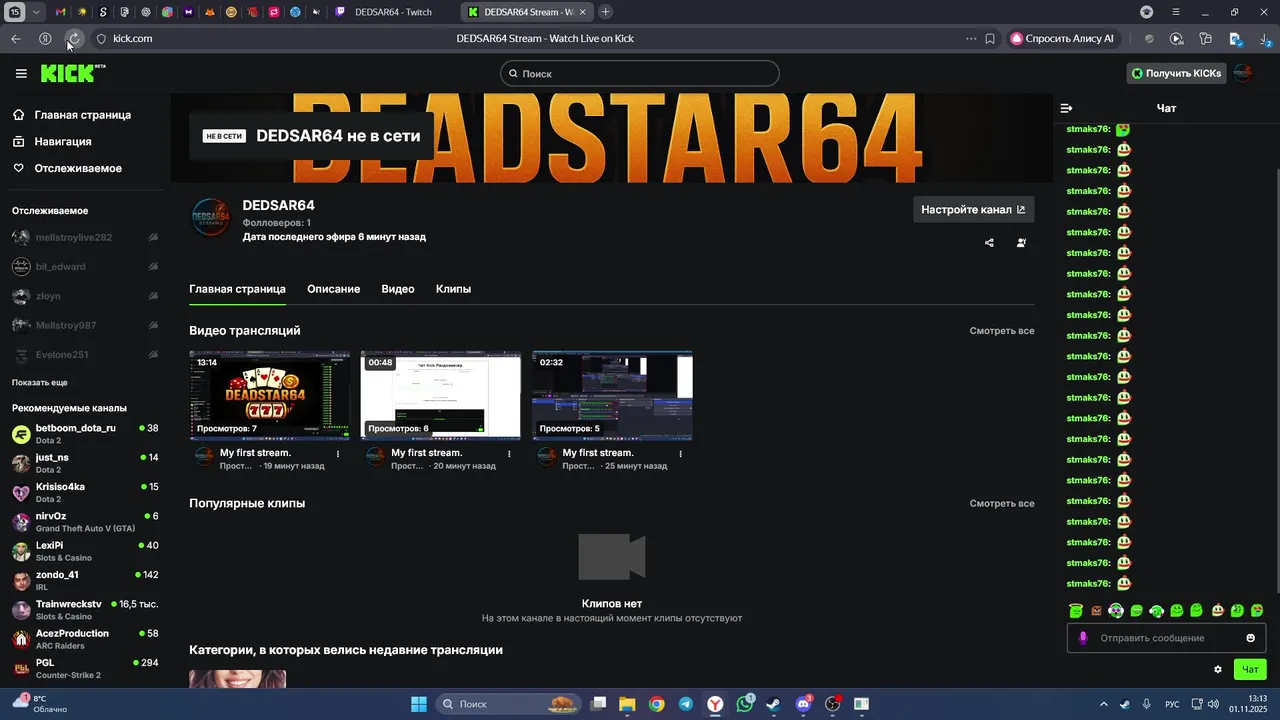Toggle notifications for Evelone251
This screenshot has width=1280, height=720.
tap(153, 355)
